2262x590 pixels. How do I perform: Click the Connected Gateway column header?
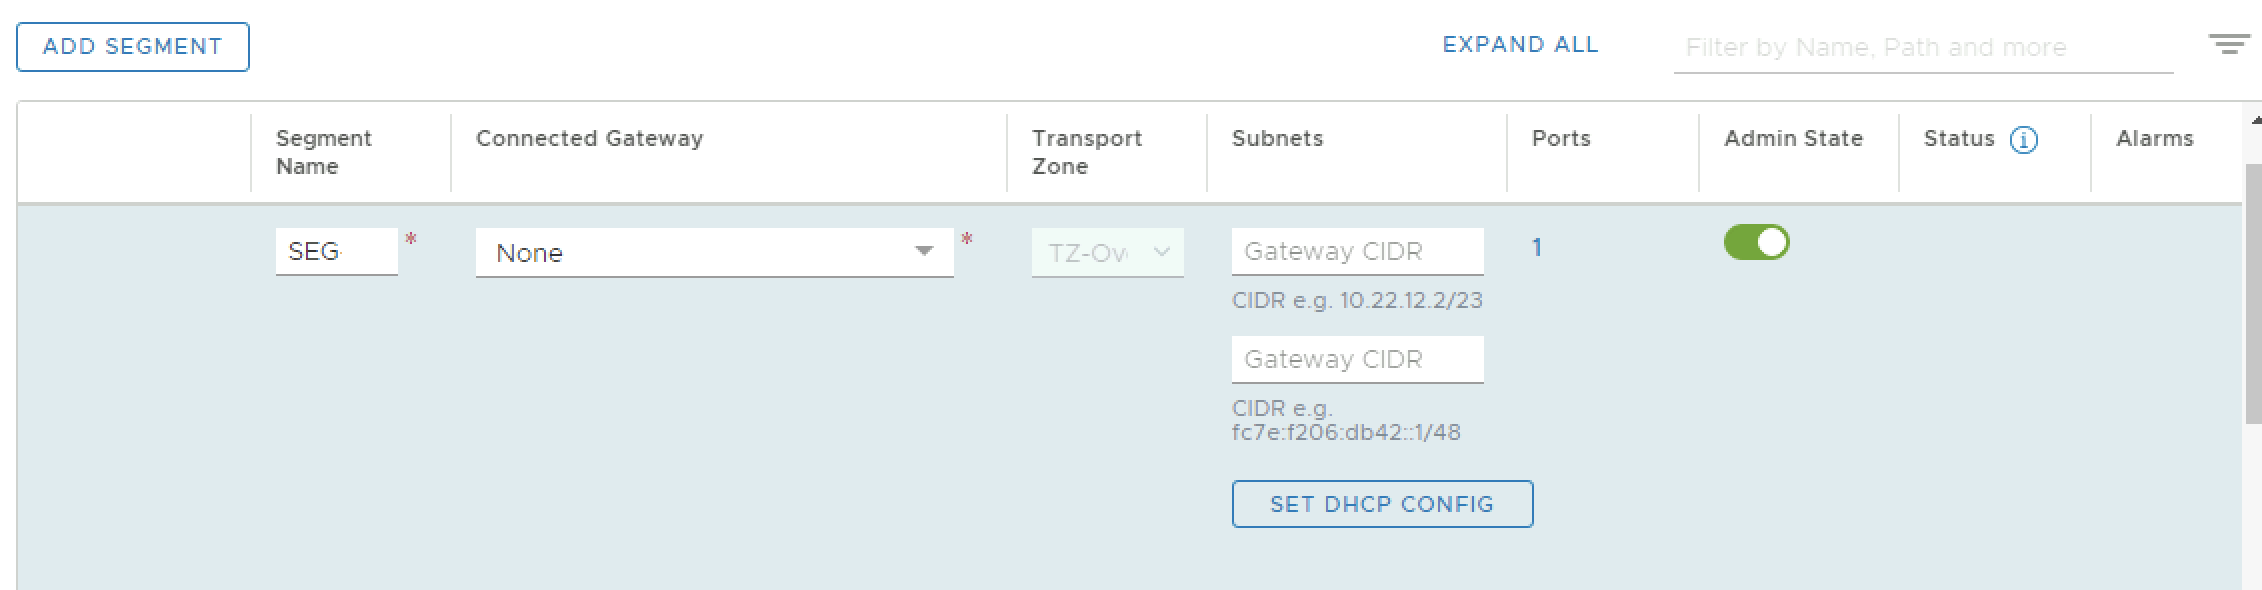coord(589,138)
